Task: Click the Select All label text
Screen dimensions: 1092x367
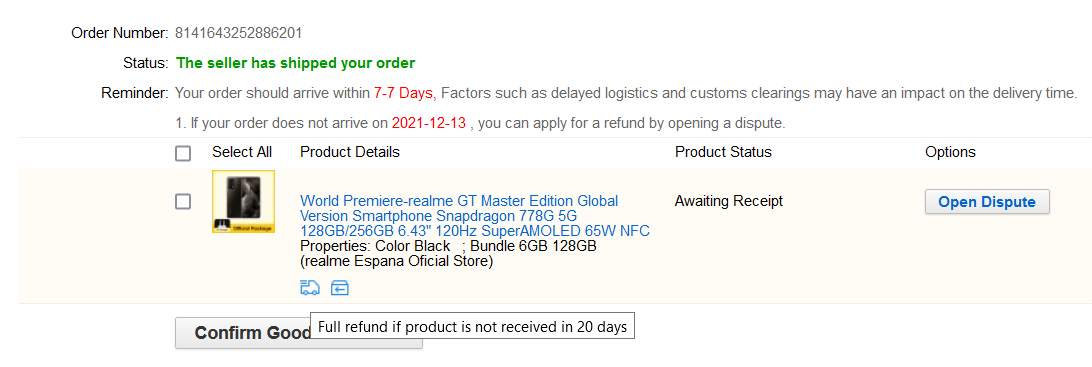Action: click(x=242, y=152)
